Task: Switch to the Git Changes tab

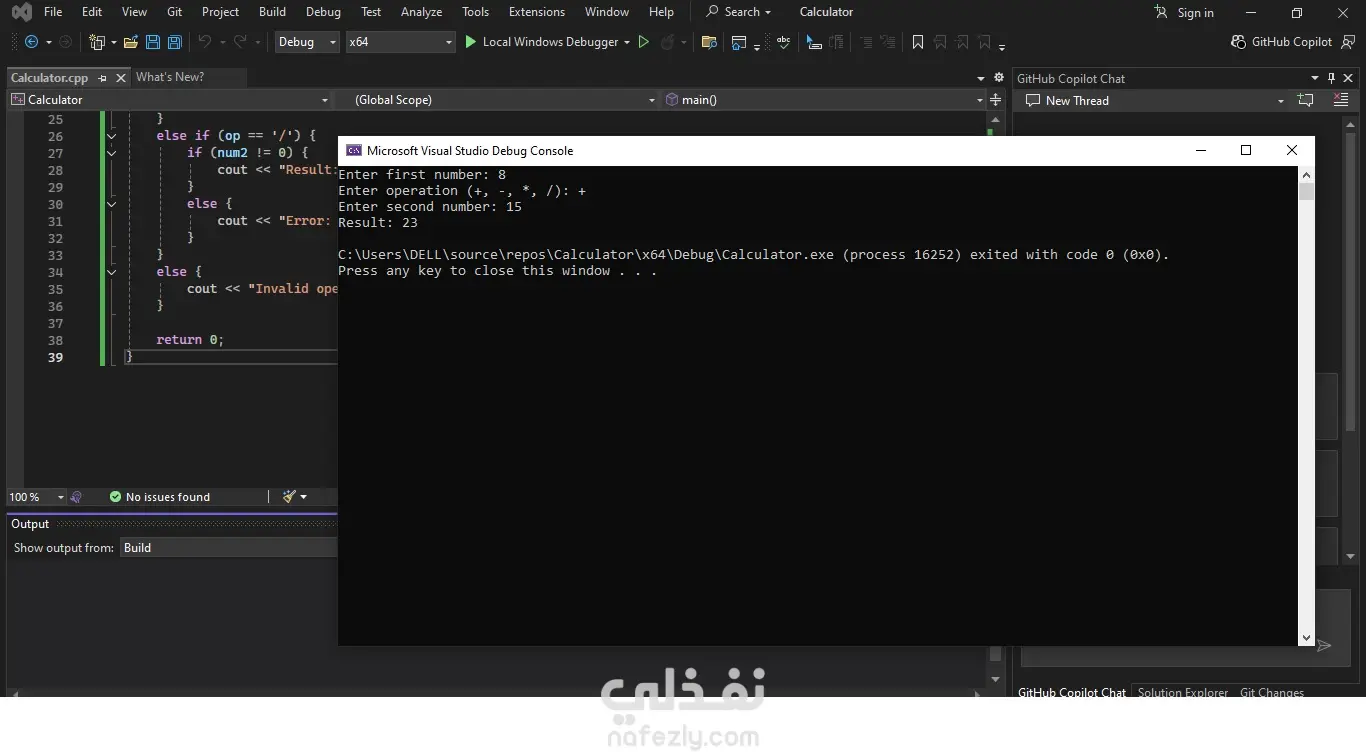Action: pyautogui.click(x=1272, y=692)
